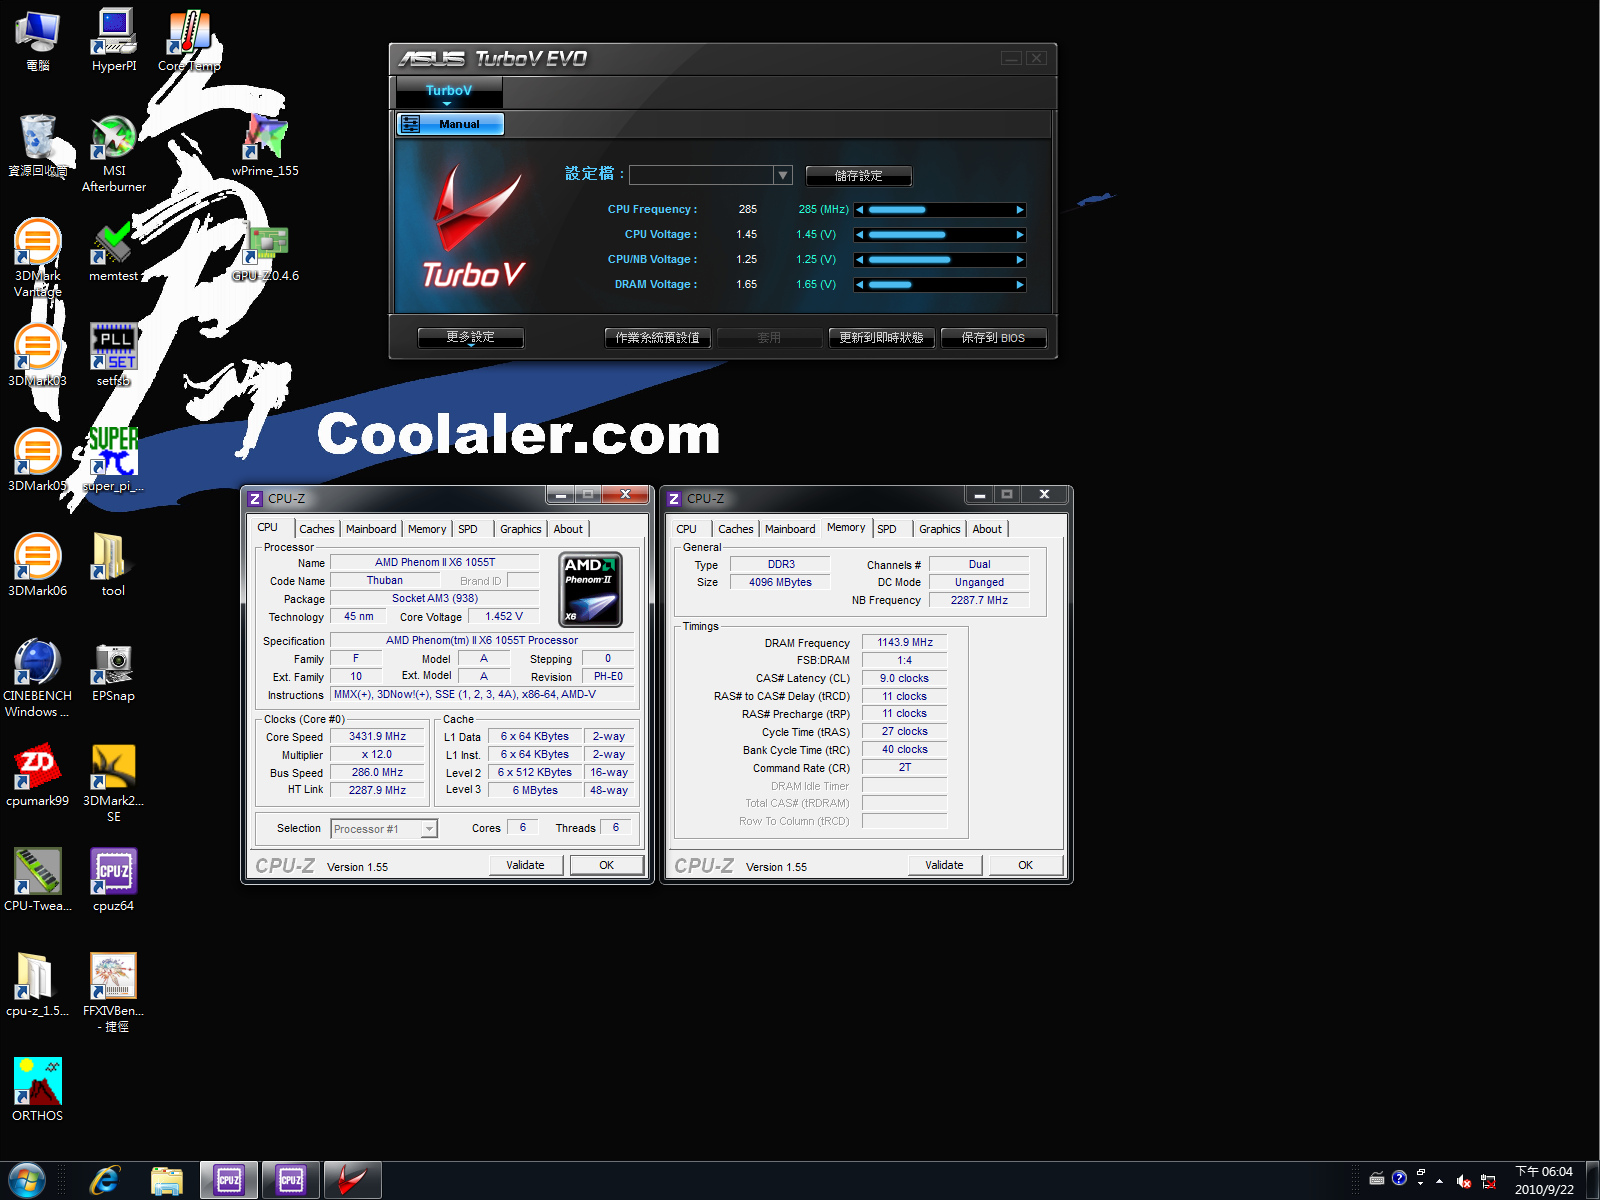Select the 3DMark03 desktop icon
Viewport: 1600px width, 1200px height.
(x=38, y=355)
